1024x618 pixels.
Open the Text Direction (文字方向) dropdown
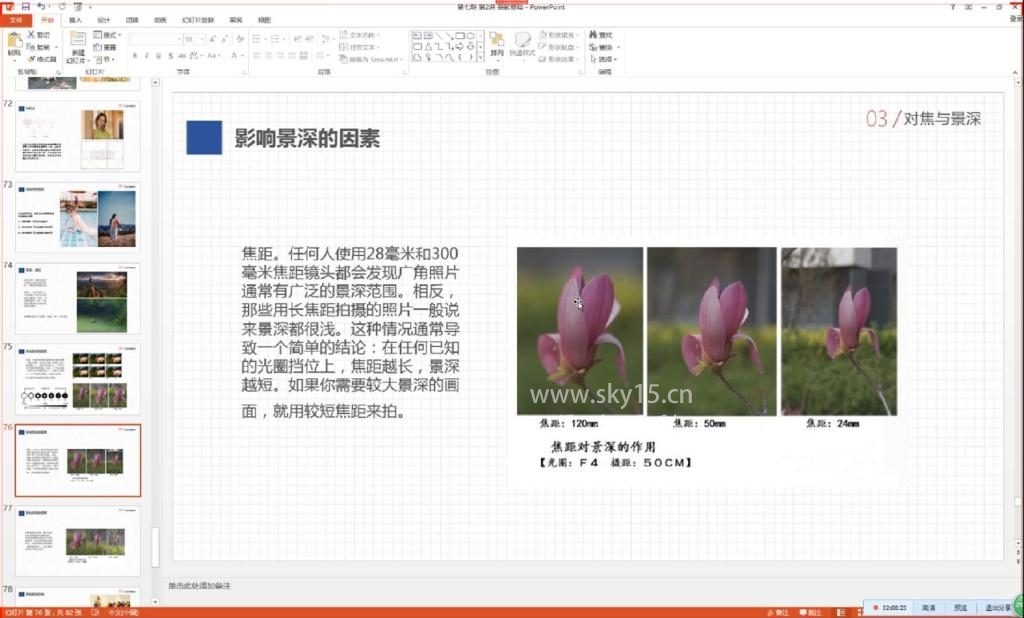[x=360, y=35]
